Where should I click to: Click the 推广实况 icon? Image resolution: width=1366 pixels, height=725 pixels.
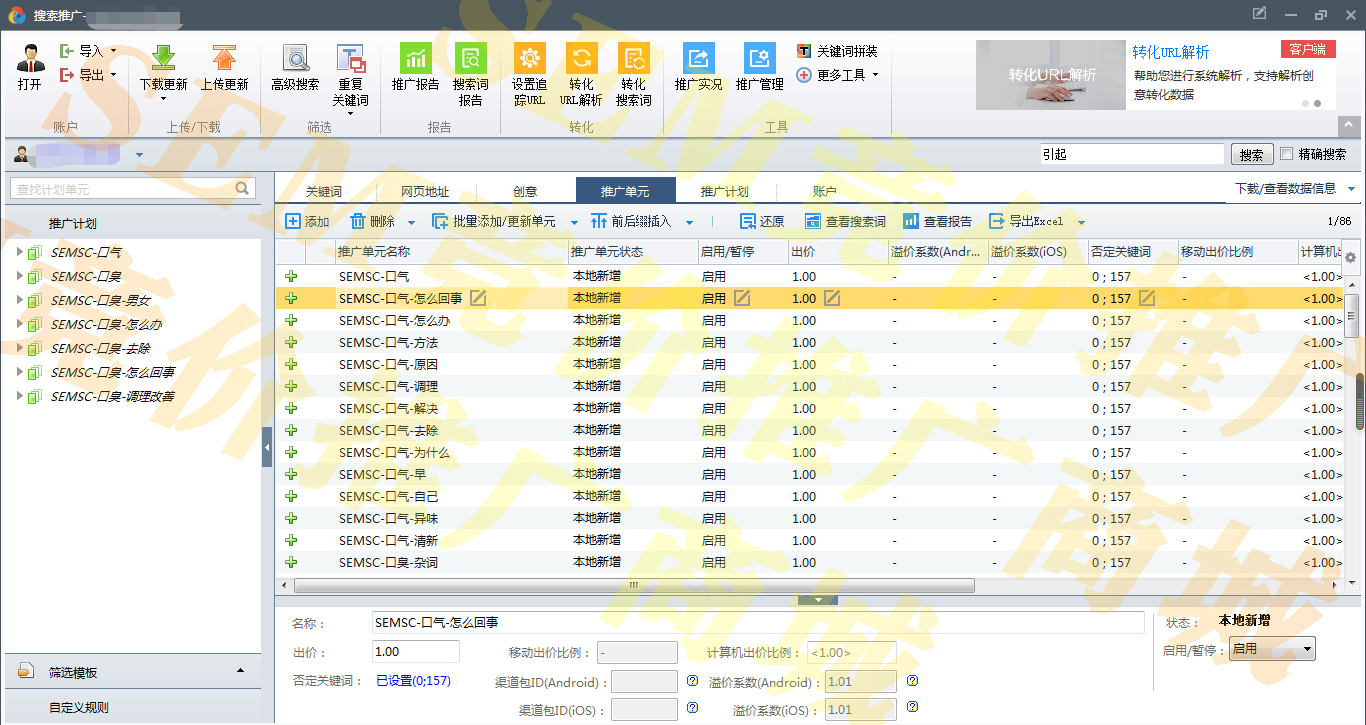pos(698,59)
